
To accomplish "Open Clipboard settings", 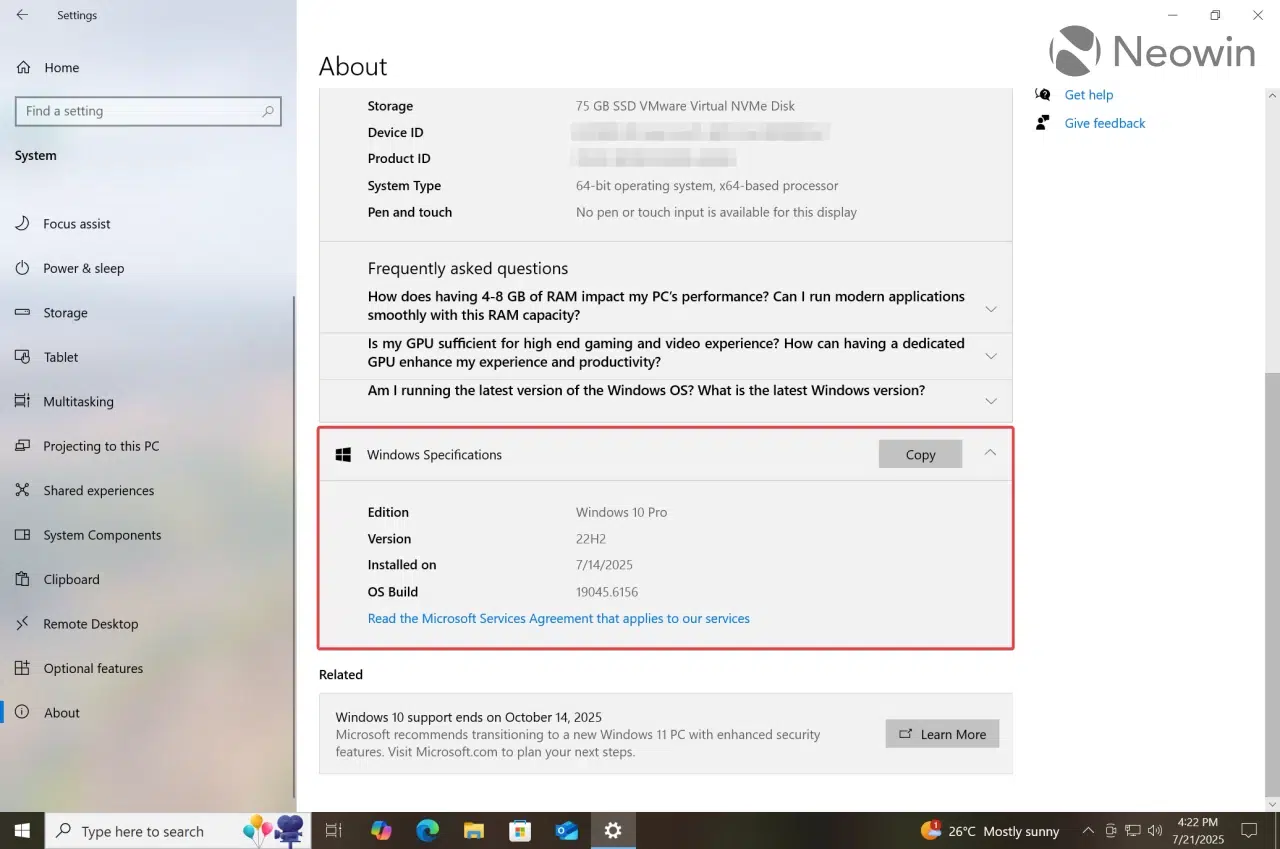I will click(71, 579).
